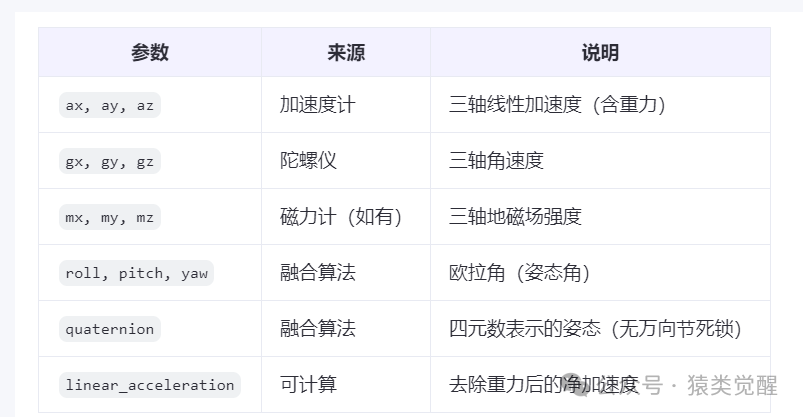The image size is (803, 417).
Task: Click the 说明 column header
Action: pyautogui.click(x=600, y=52)
